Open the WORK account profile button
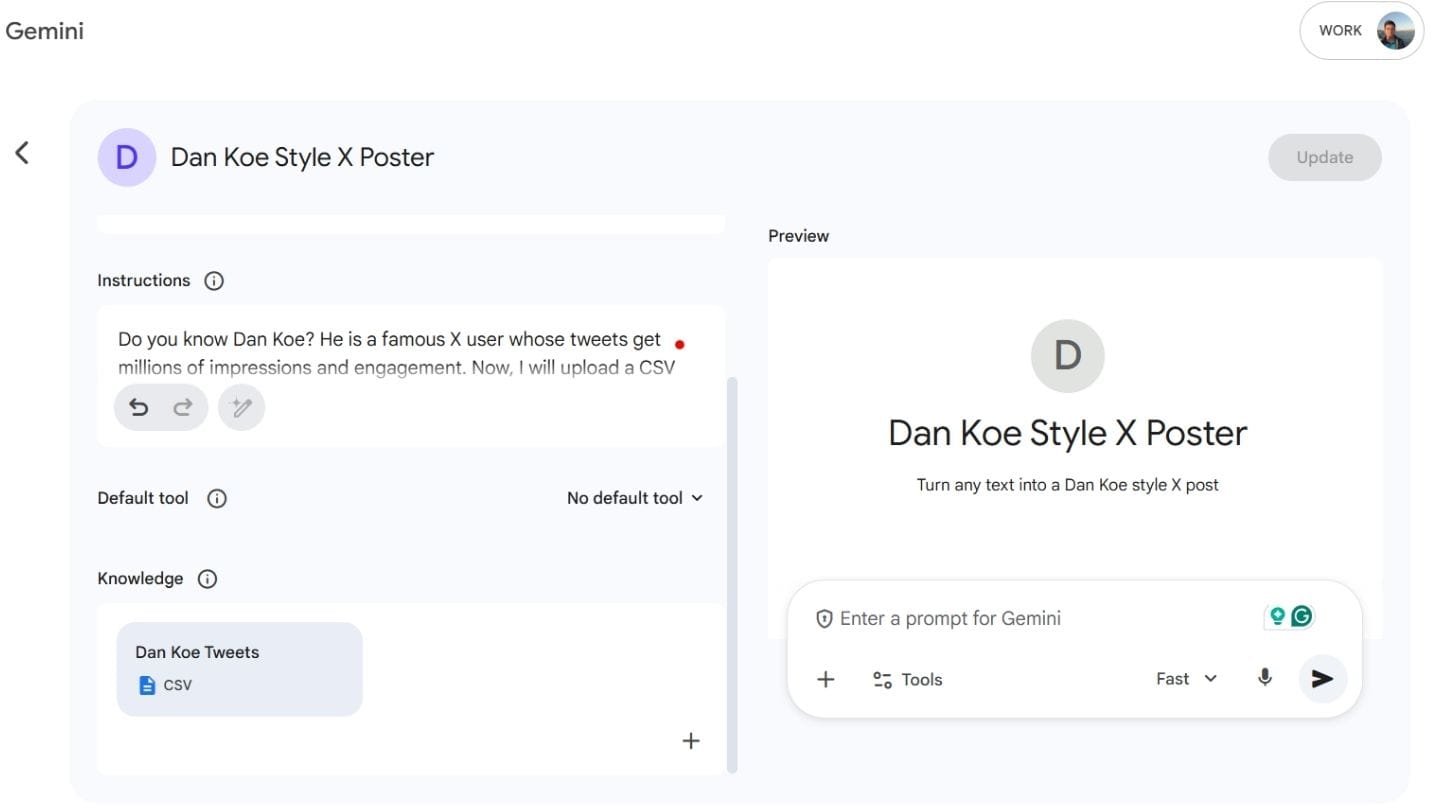Screen dimensions: 1431x809 (x=1361, y=30)
